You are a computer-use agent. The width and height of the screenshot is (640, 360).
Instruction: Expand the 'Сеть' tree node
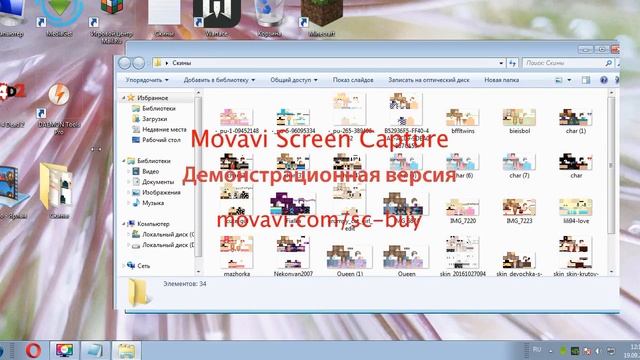[x=124, y=266]
